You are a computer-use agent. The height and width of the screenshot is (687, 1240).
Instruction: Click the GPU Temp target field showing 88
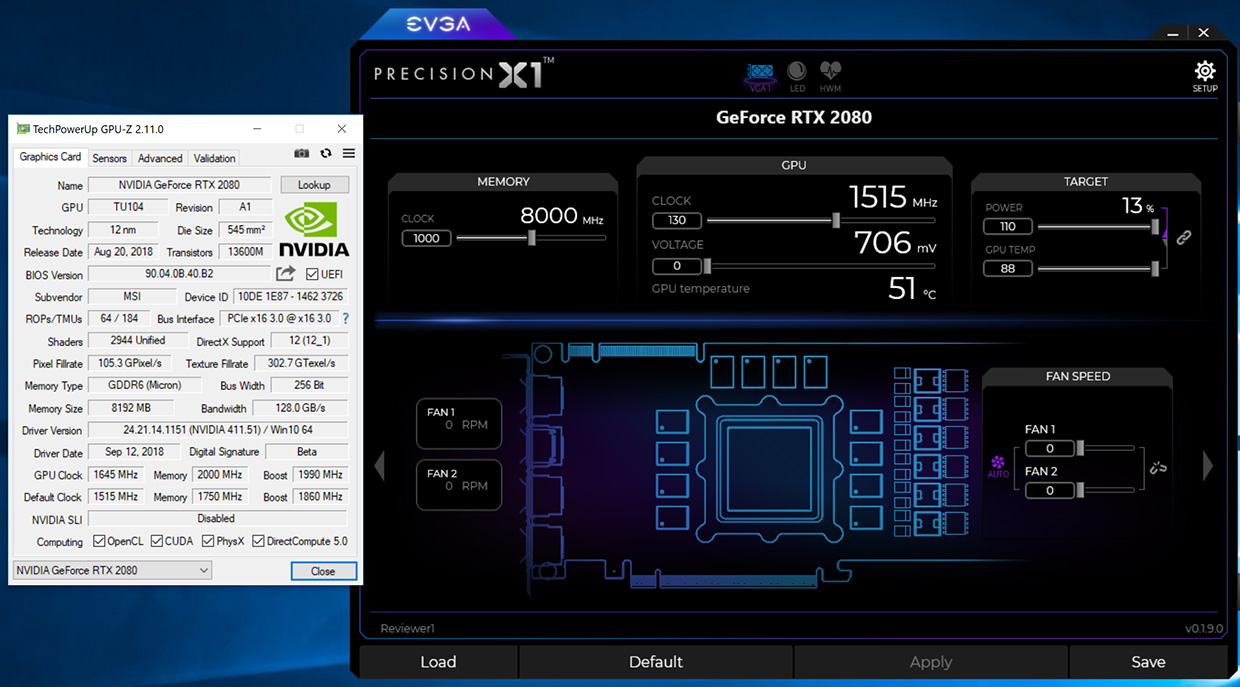[1008, 268]
